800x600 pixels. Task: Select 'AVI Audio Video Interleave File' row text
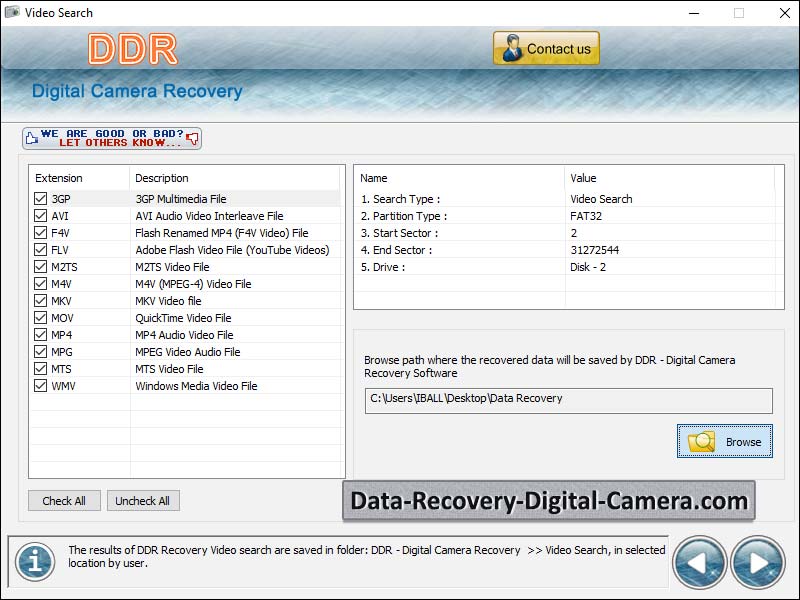click(x=209, y=216)
